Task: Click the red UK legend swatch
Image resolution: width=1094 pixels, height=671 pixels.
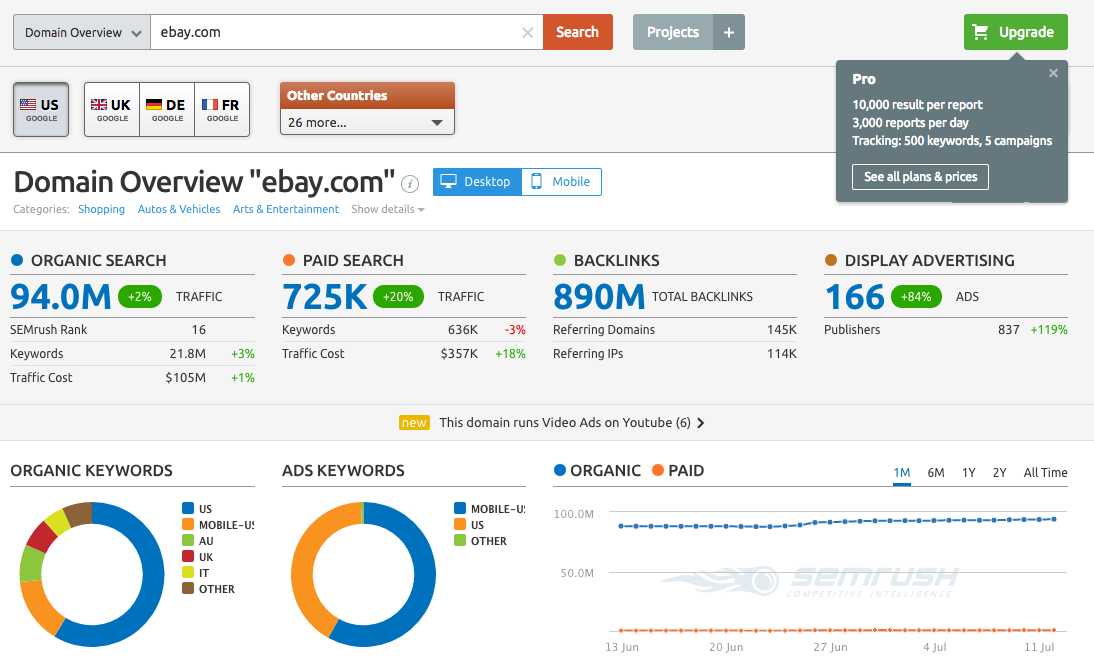Action: pyautogui.click(x=188, y=557)
